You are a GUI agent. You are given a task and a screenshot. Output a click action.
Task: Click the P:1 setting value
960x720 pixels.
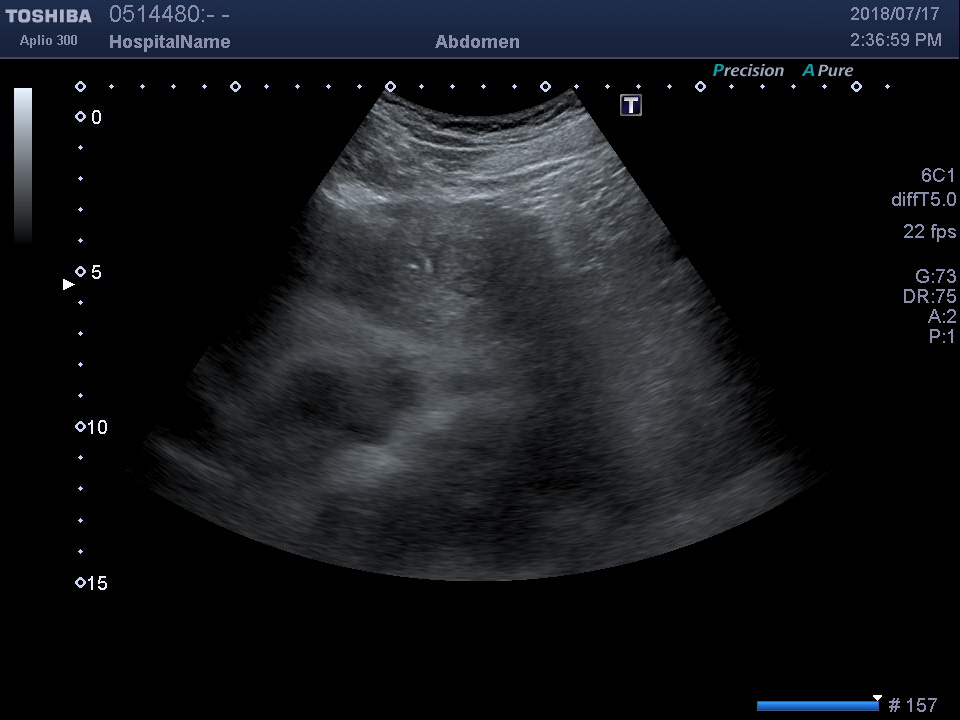(x=942, y=336)
